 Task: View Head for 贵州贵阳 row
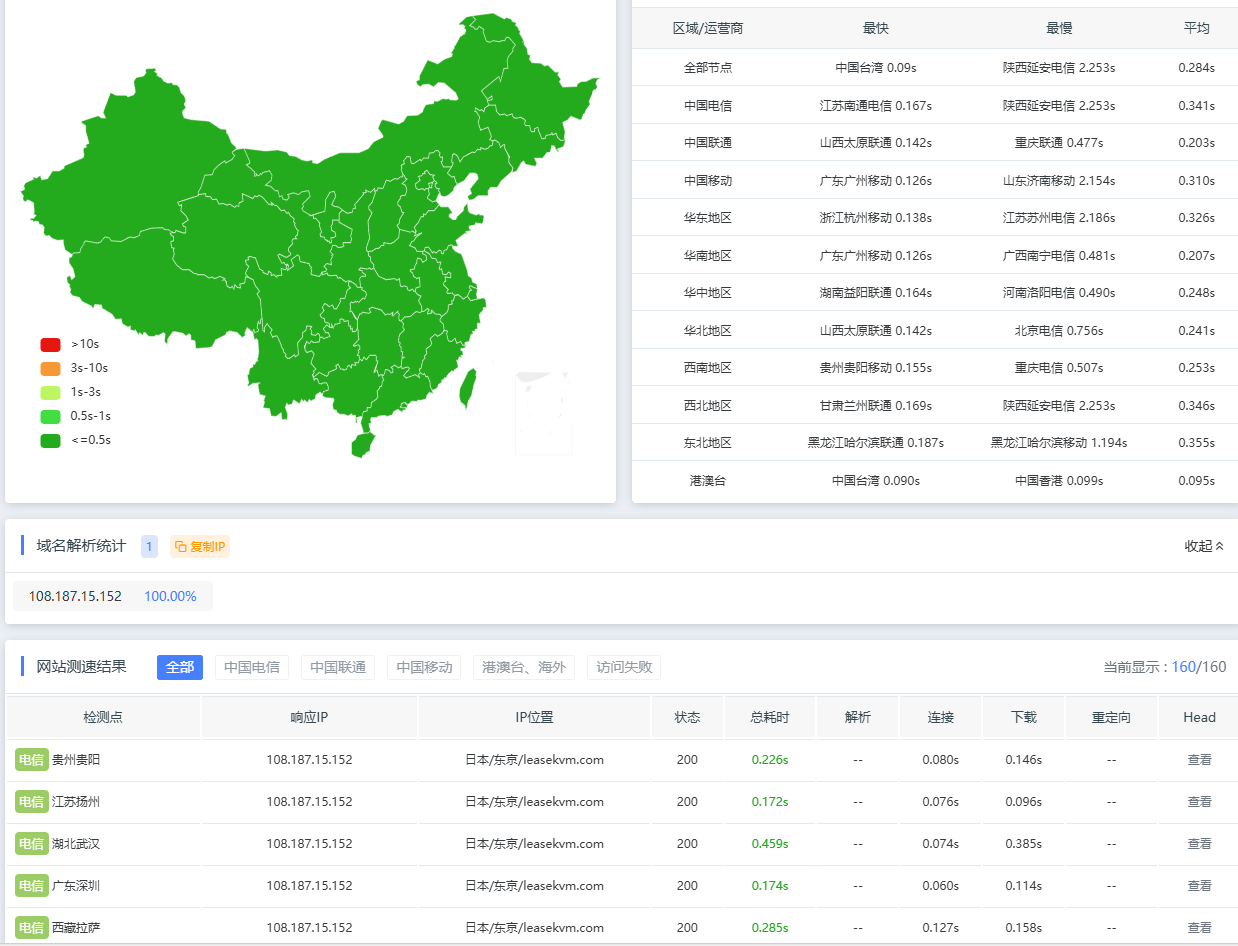click(x=1199, y=760)
